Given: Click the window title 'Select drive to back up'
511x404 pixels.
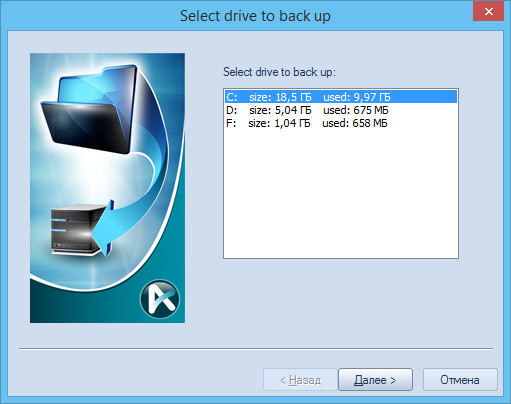Looking at the screenshot, I should [255, 16].
